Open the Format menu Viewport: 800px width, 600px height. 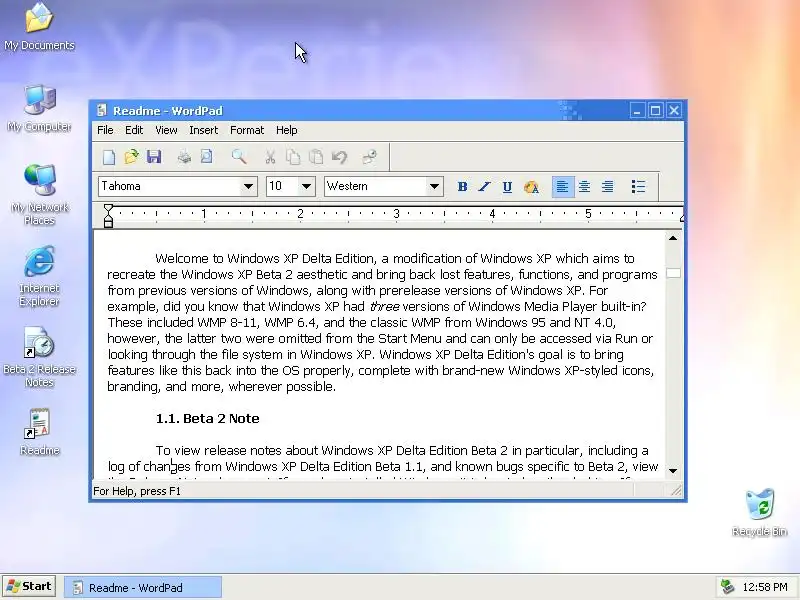(x=247, y=130)
